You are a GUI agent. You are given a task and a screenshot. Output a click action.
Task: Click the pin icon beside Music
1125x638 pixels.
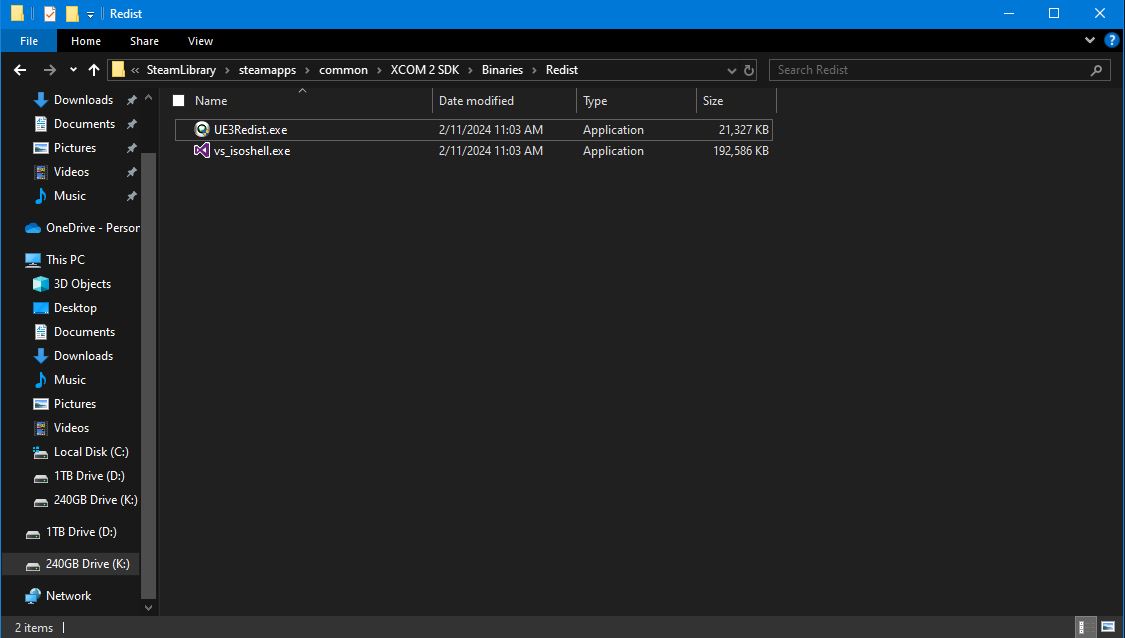(132, 196)
